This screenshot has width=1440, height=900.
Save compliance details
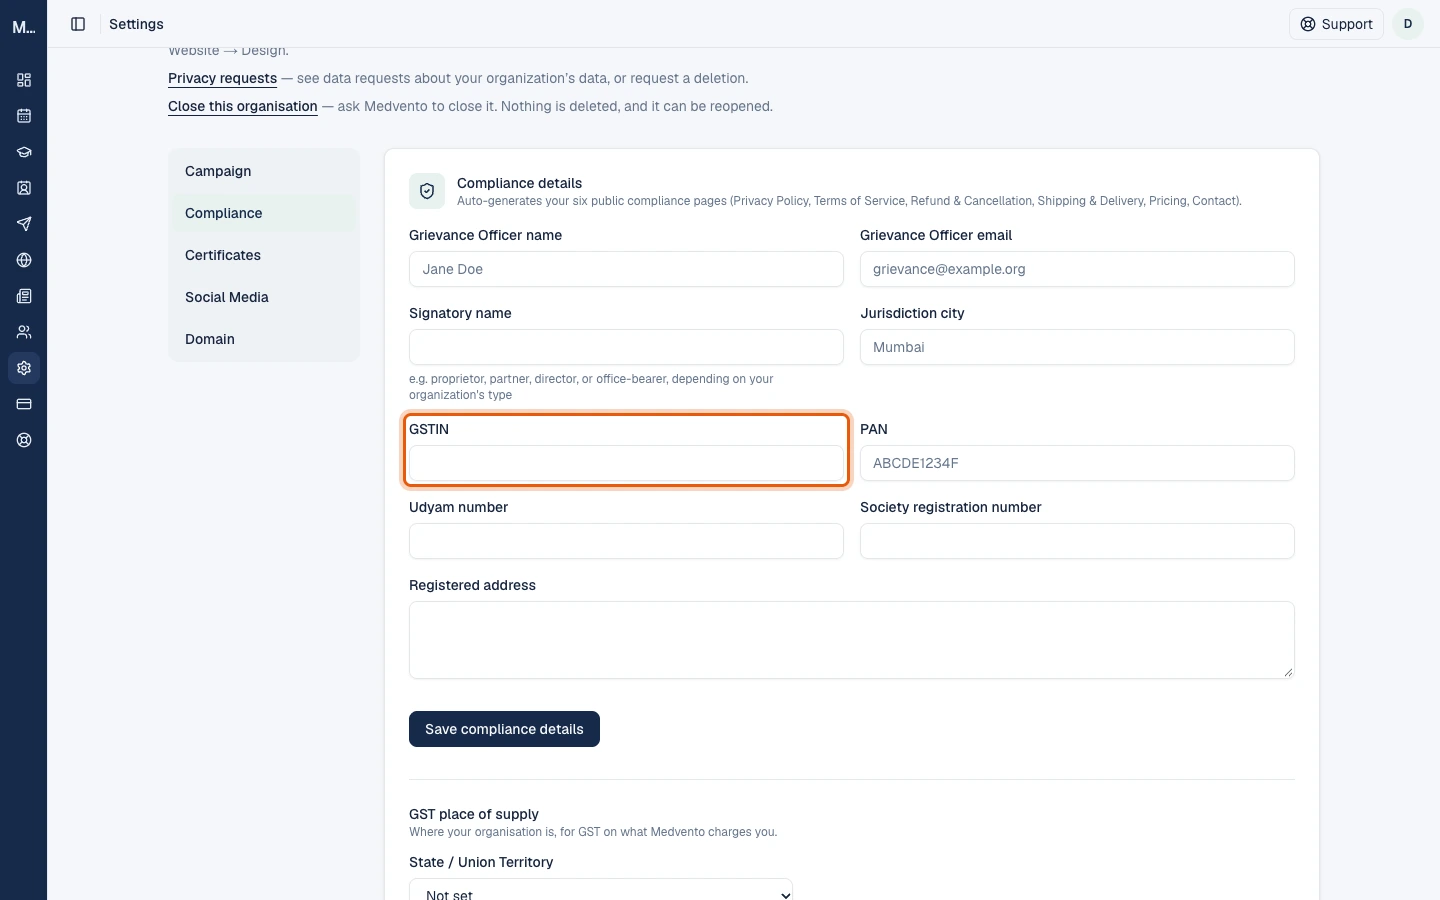point(504,729)
